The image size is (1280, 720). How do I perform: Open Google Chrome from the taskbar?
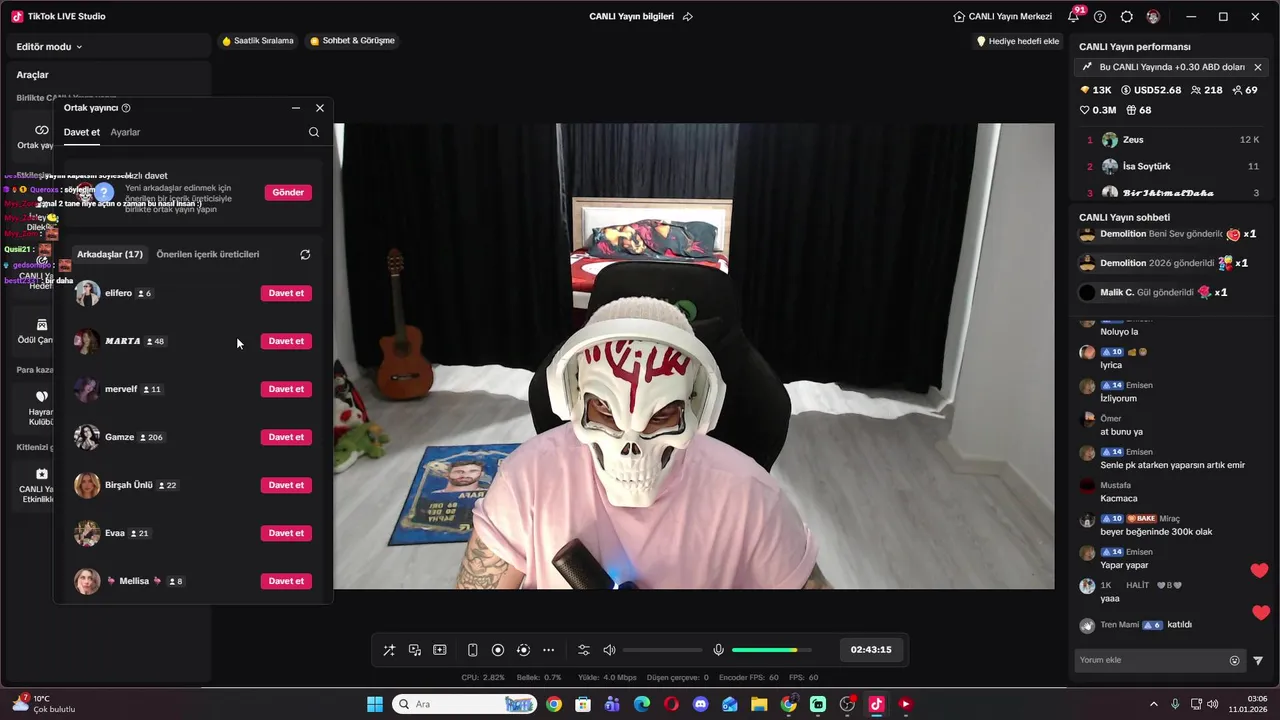(x=554, y=704)
